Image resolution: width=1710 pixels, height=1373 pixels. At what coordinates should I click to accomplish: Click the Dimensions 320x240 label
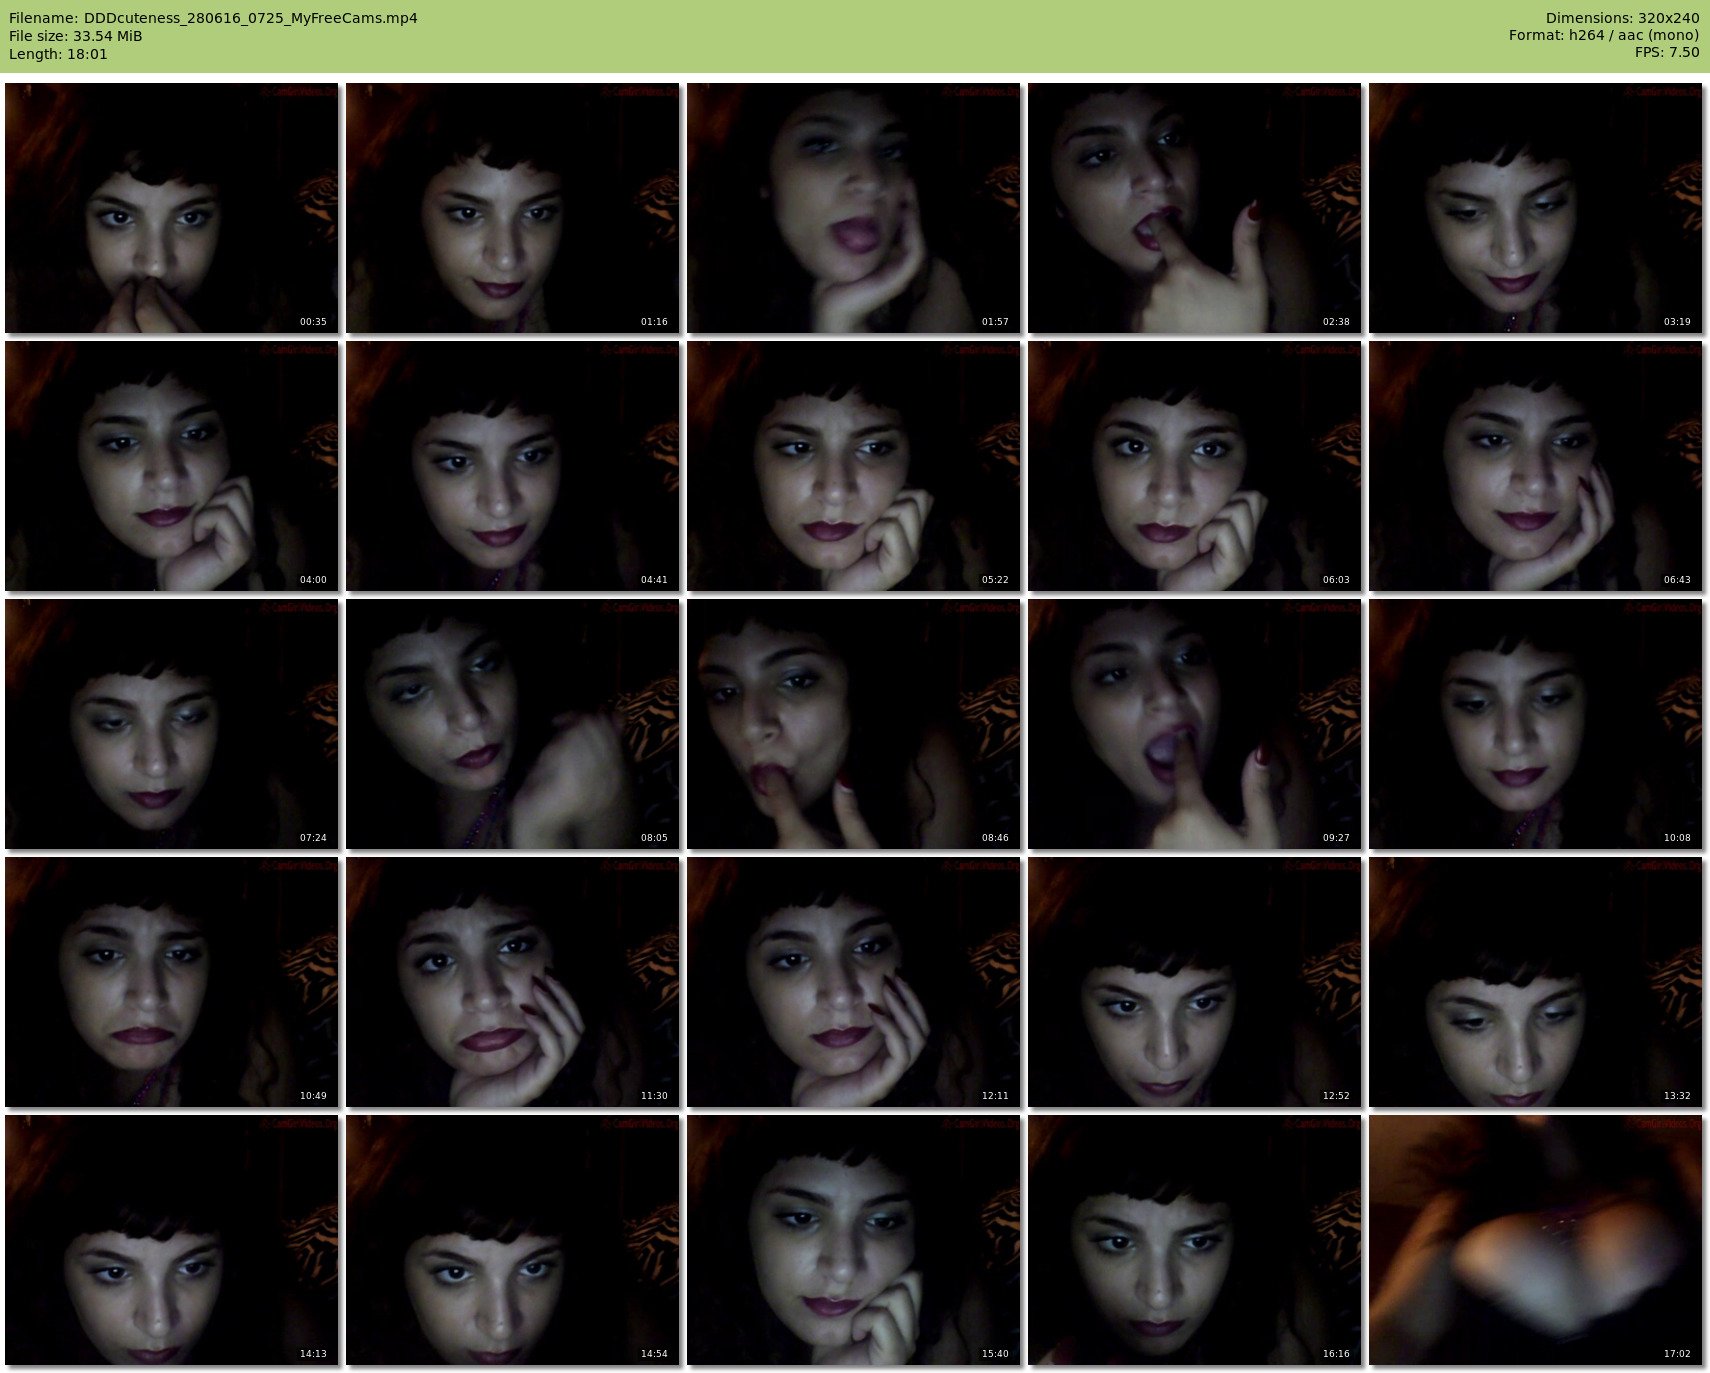(x=1622, y=18)
